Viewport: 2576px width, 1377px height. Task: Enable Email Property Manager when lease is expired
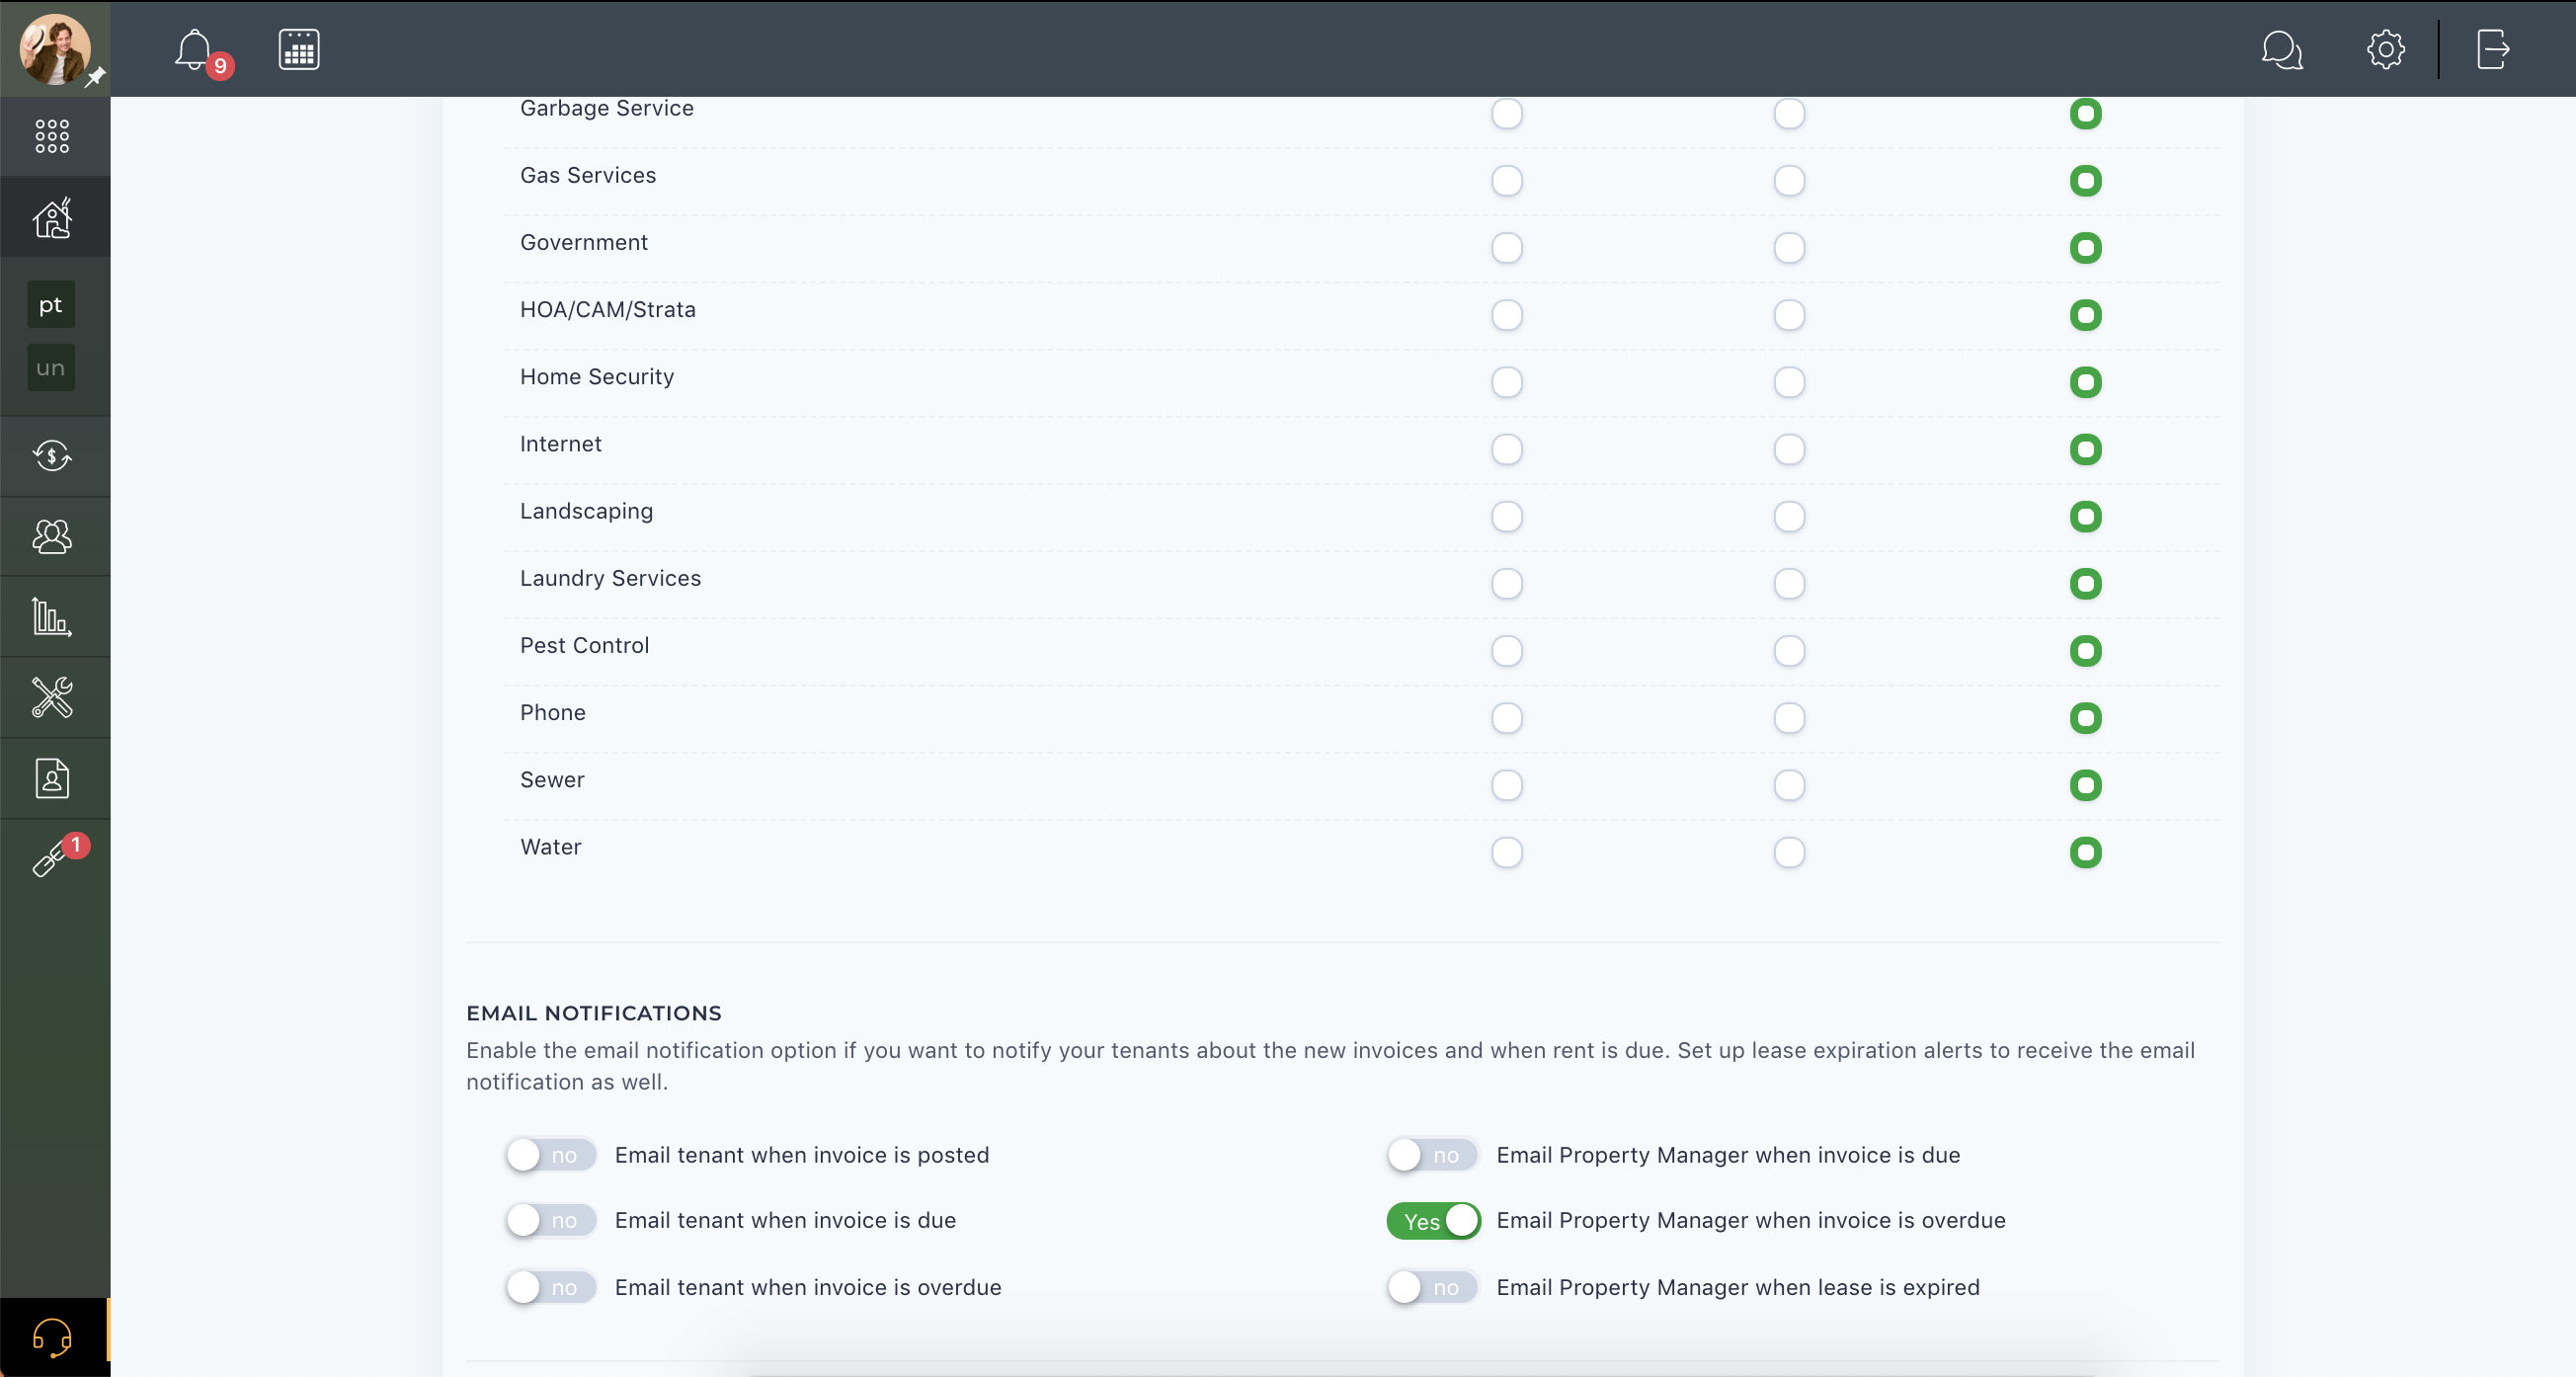(x=1433, y=1288)
